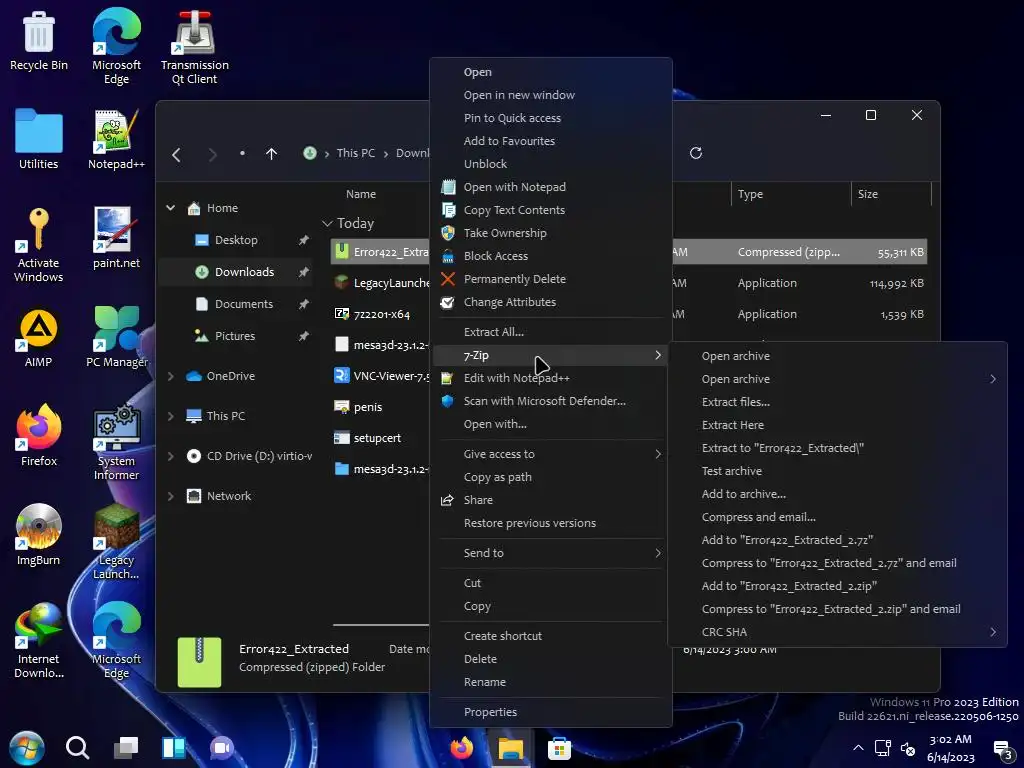Select Desktop in Quick access

235,240
